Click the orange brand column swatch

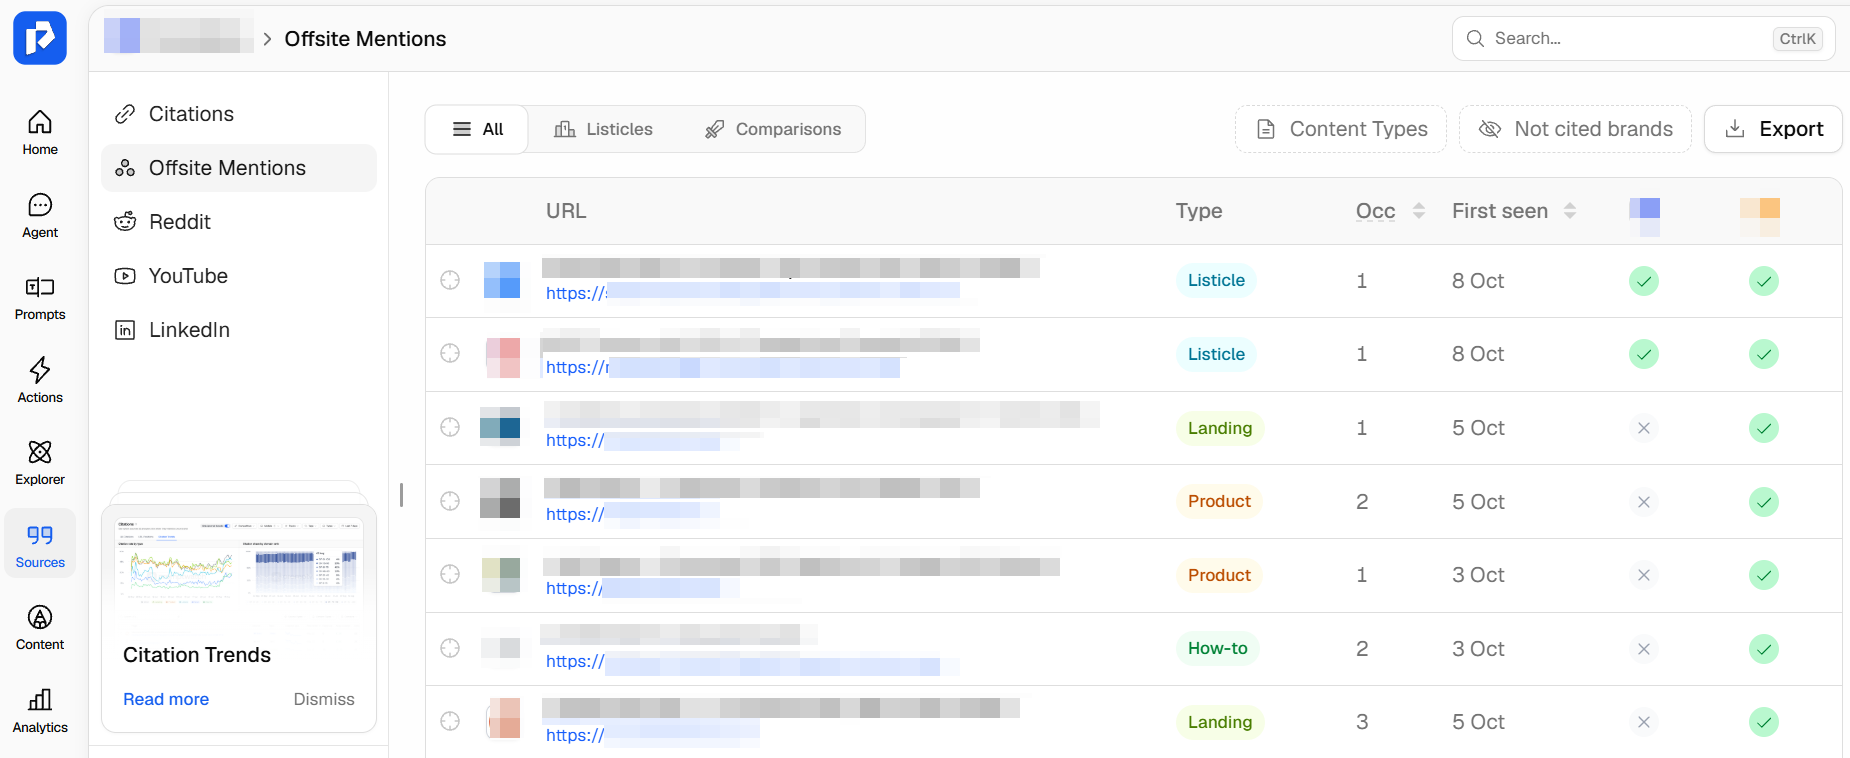tap(1760, 216)
